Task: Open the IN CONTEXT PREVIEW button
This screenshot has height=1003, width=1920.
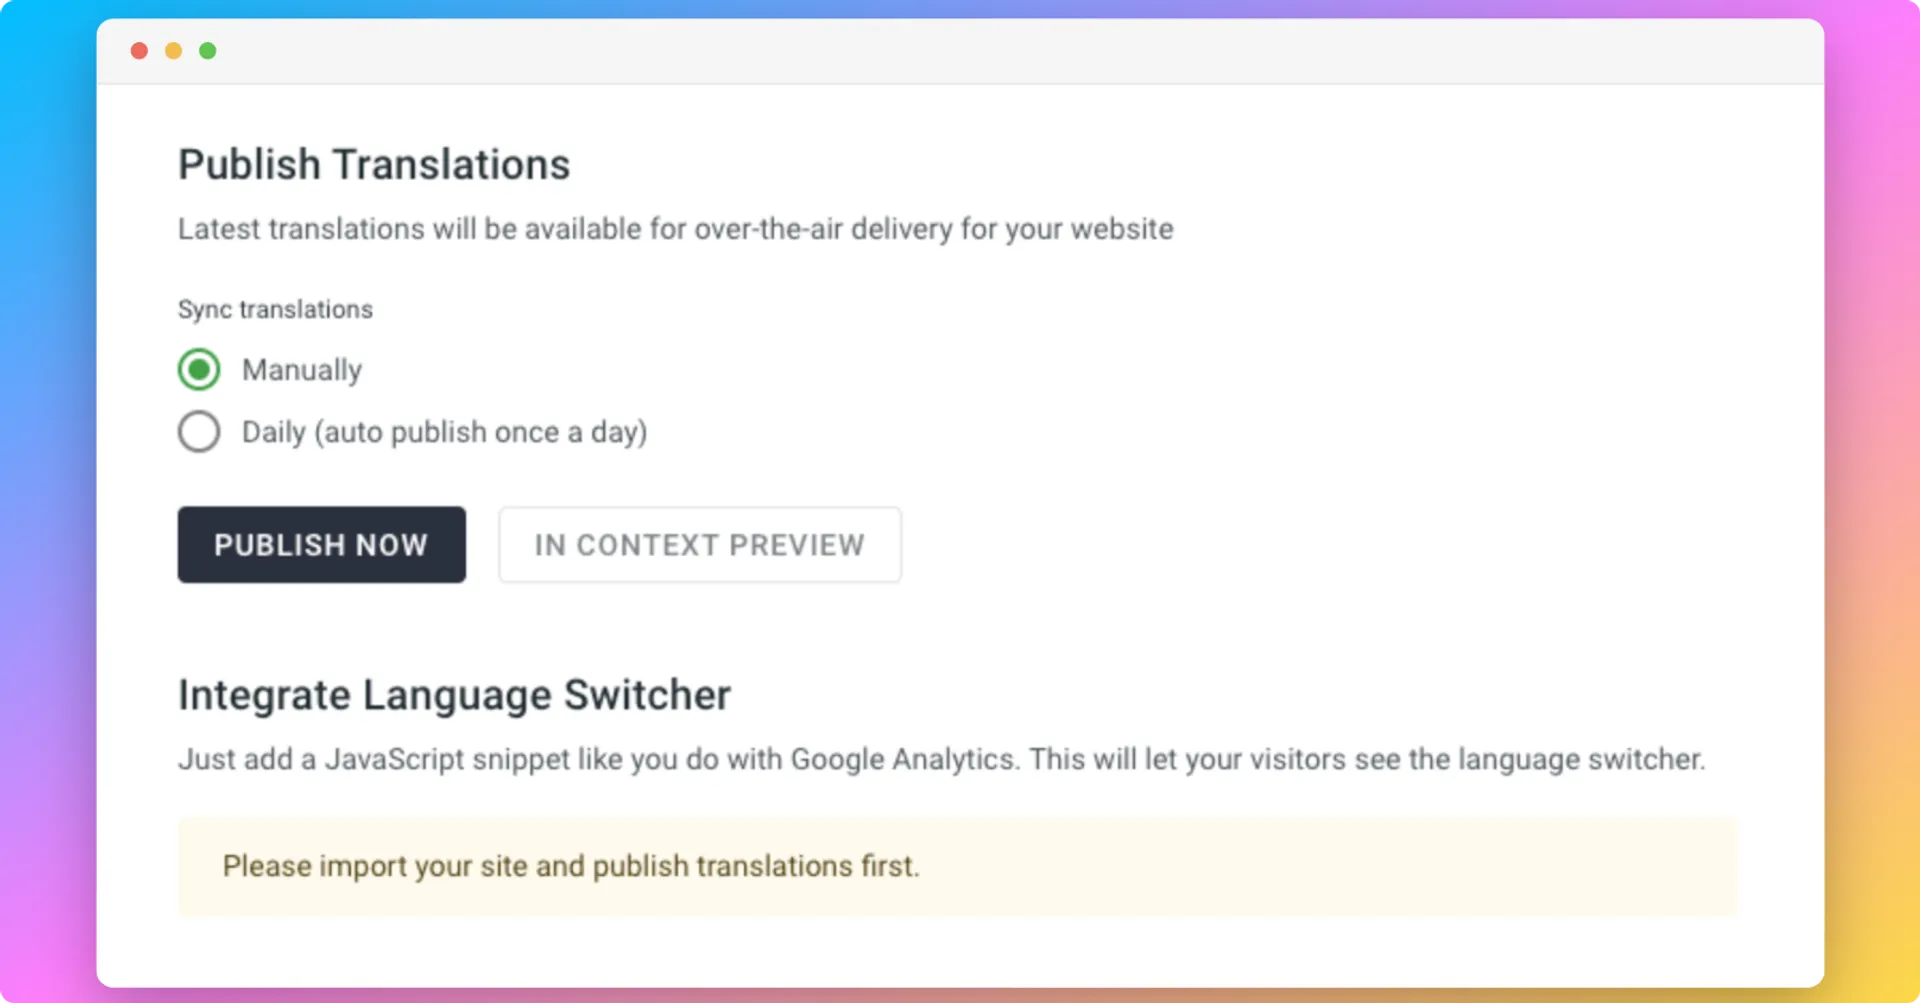Action: (x=700, y=545)
